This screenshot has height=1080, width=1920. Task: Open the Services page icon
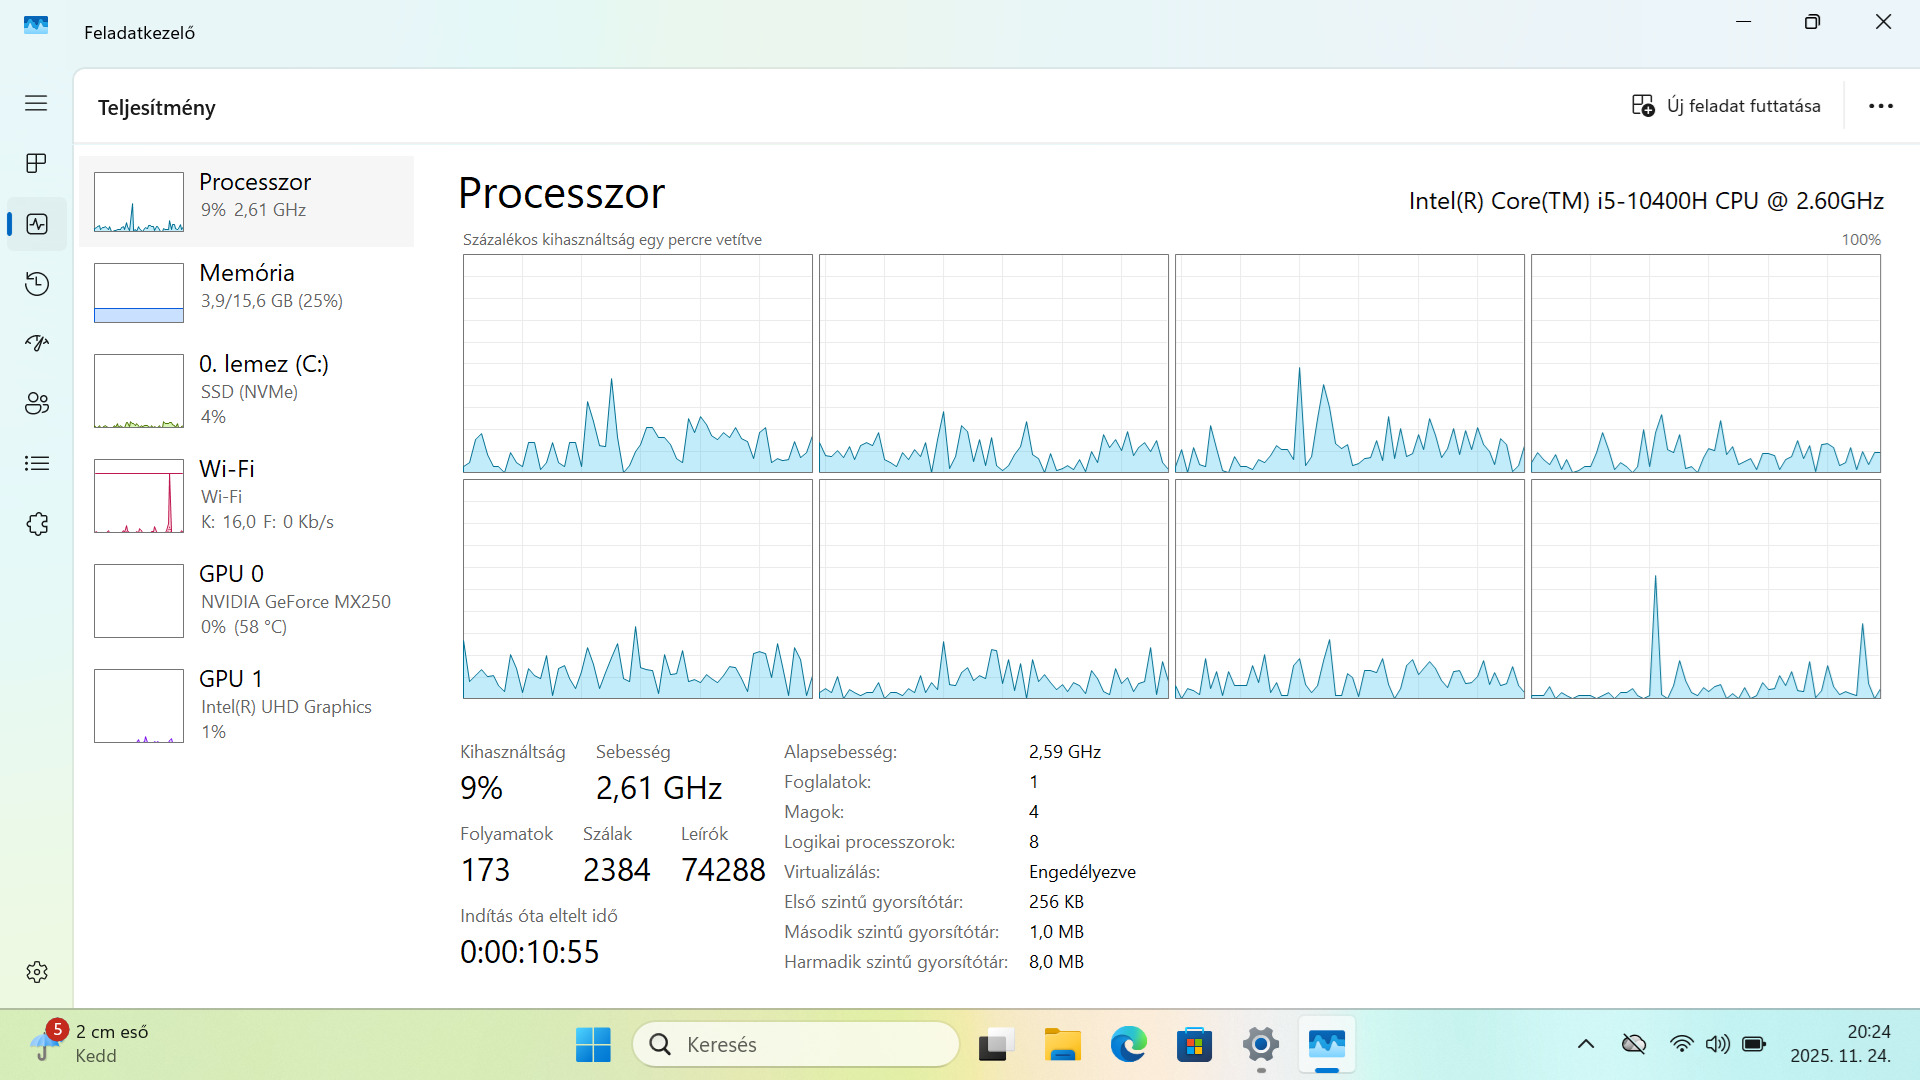(36, 524)
